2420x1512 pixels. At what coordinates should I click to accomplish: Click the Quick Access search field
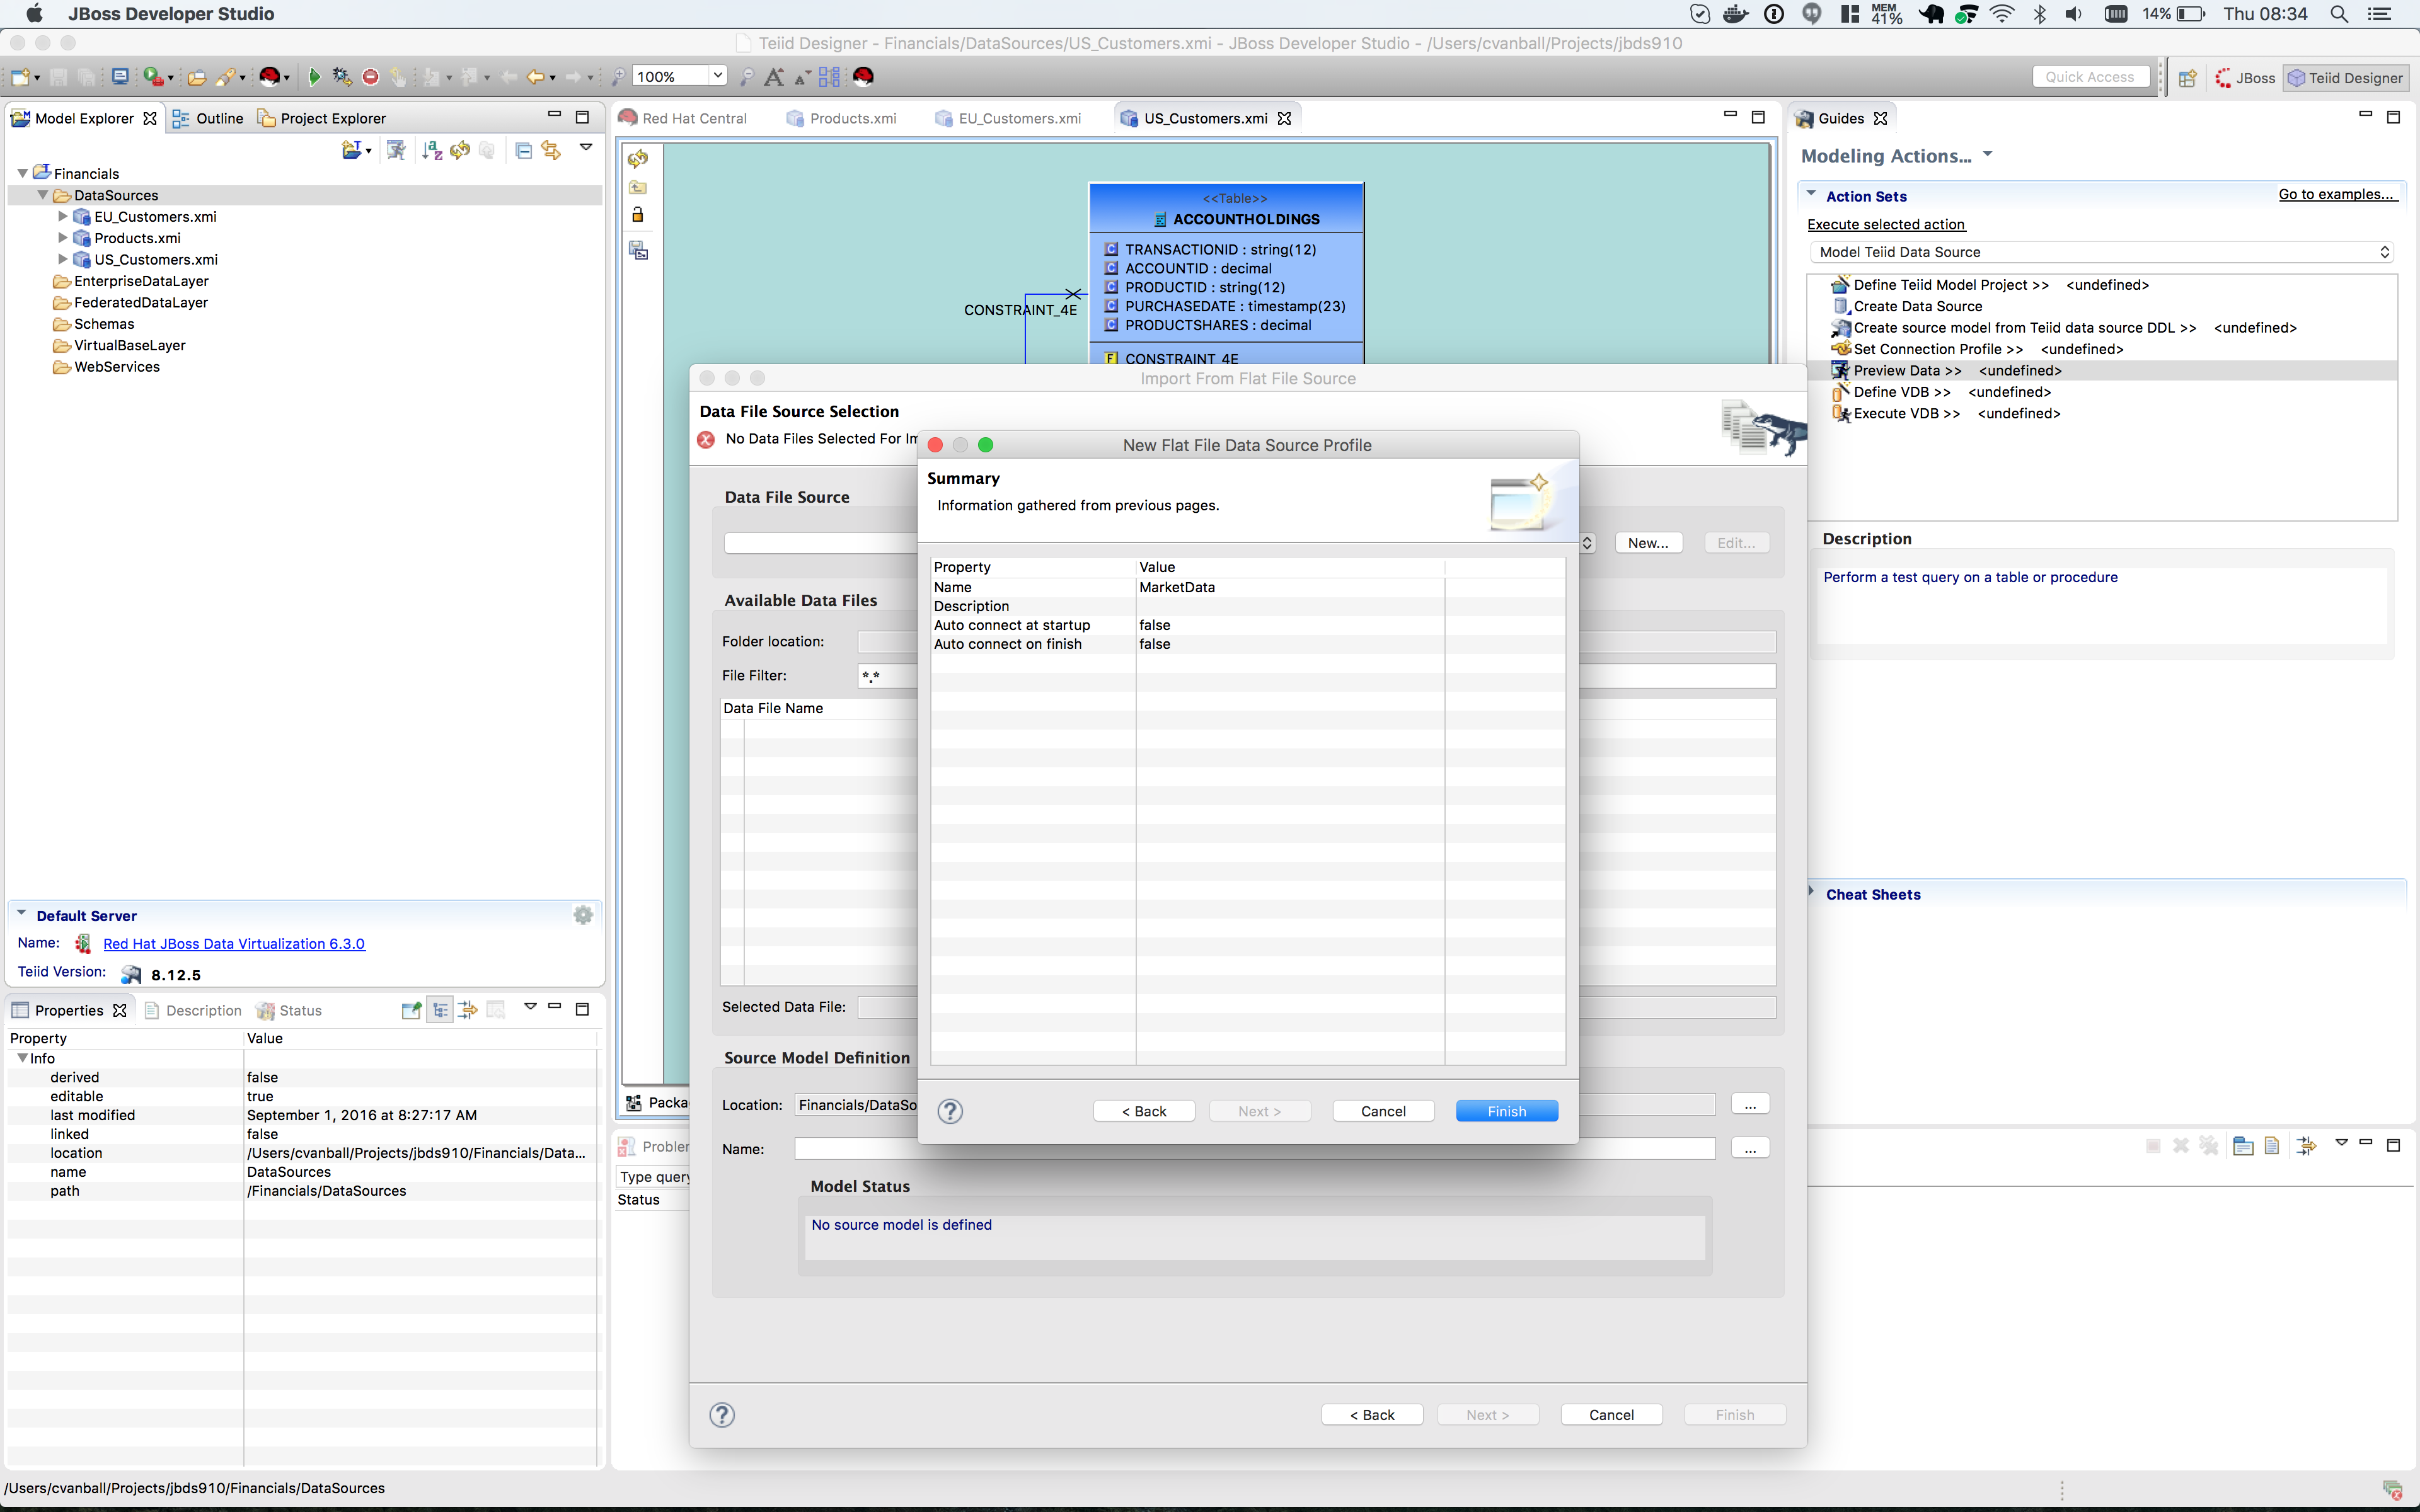click(x=2090, y=77)
